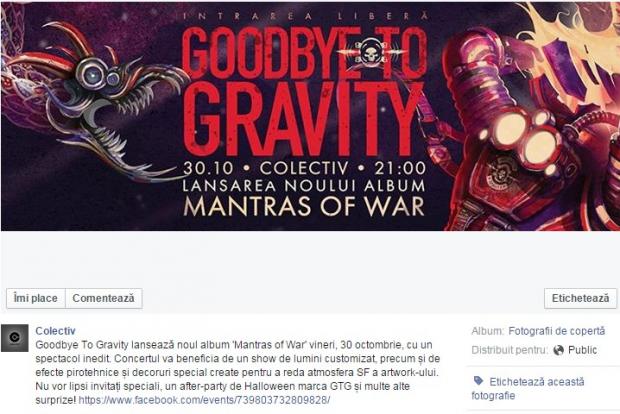The image size is (620, 414).
Task: Open the Colectiv page name link
Action: (55, 331)
